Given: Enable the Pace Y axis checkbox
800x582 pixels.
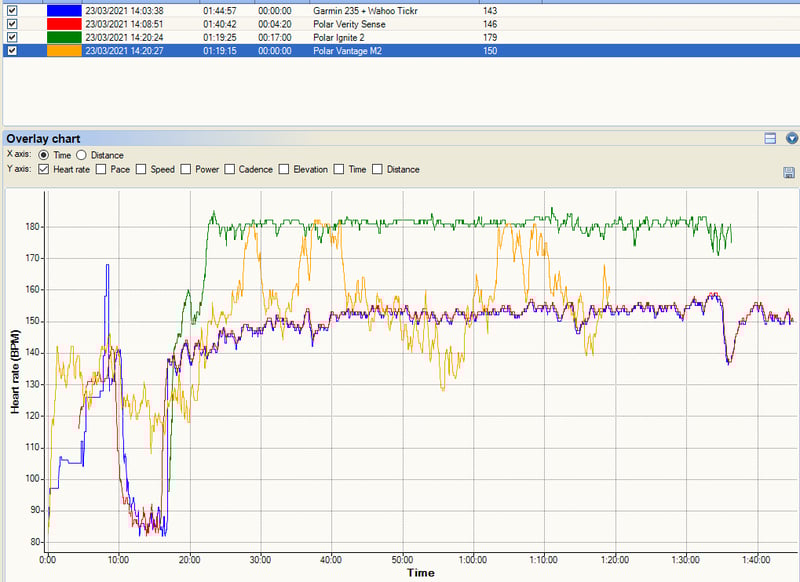Looking at the screenshot, I should 100,169.
